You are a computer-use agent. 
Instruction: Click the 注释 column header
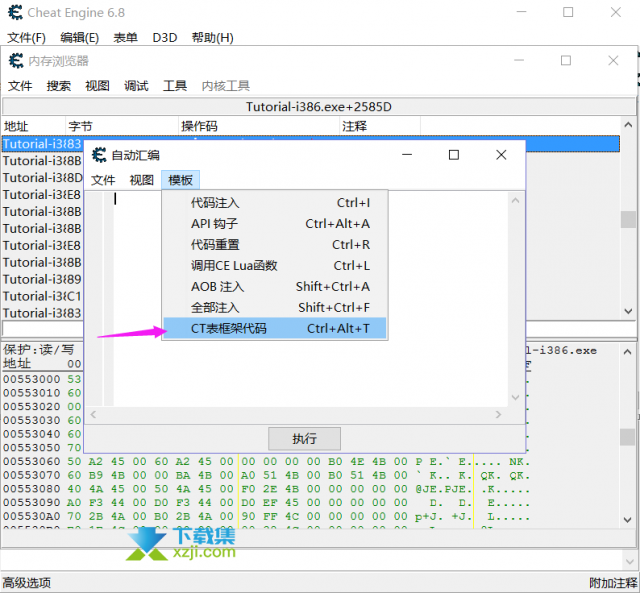click(380, 126)
